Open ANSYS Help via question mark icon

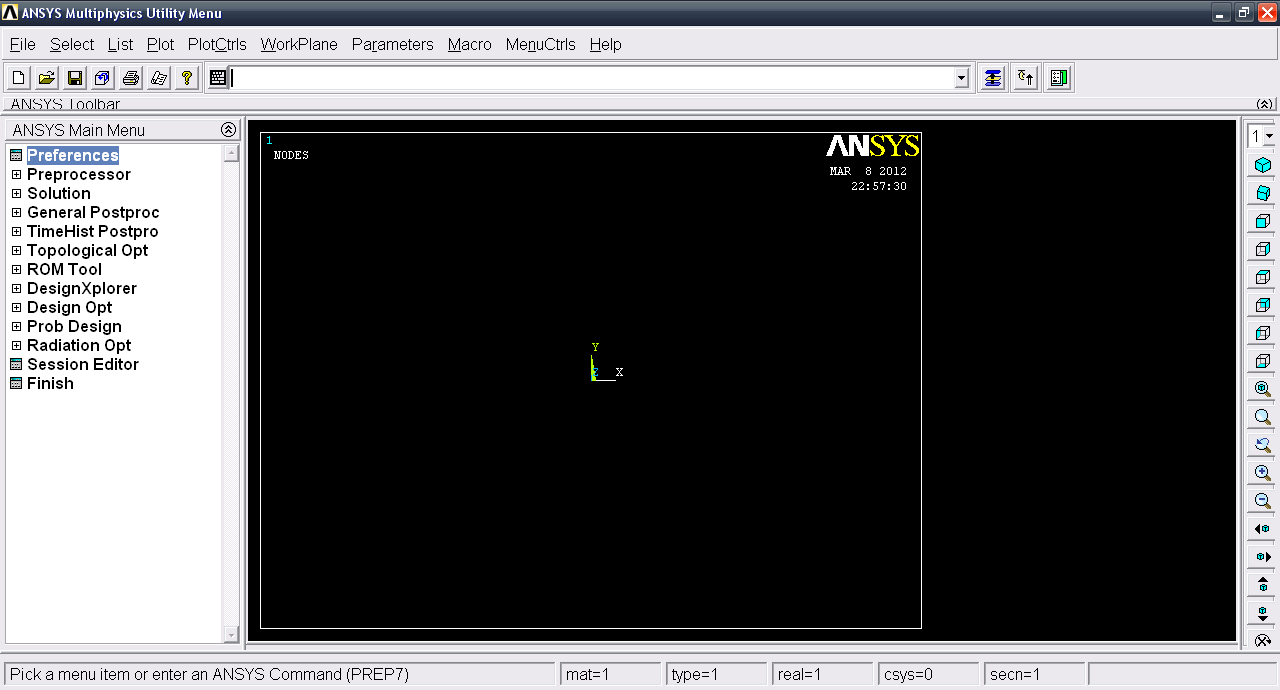click(x=186, y=78)
